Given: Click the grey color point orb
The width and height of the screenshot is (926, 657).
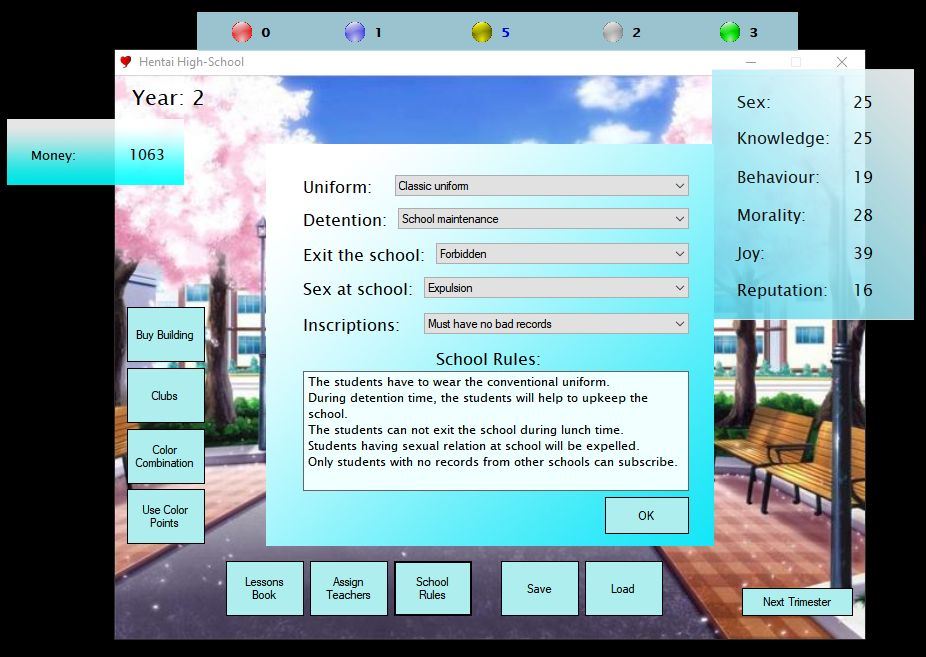Looking at the screenshot, I should coord(613,32).
